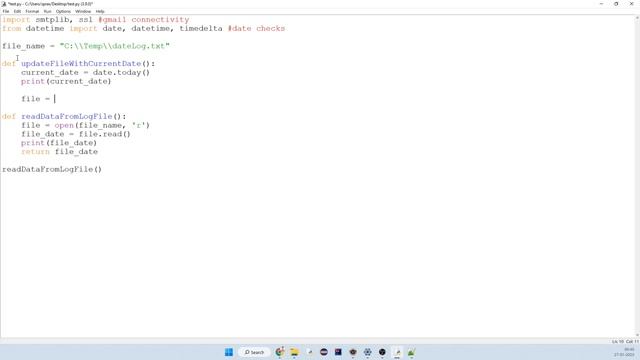
Task: Open the File menu
Action: point(6,11)
